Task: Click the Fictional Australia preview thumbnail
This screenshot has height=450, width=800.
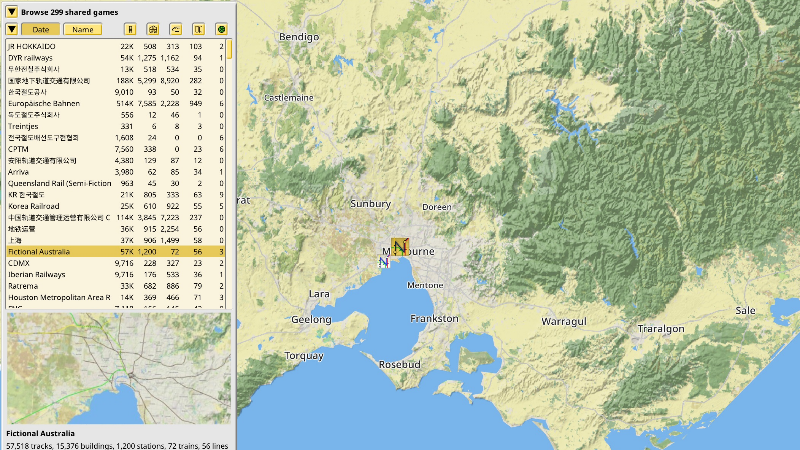Action: point(118,368)
